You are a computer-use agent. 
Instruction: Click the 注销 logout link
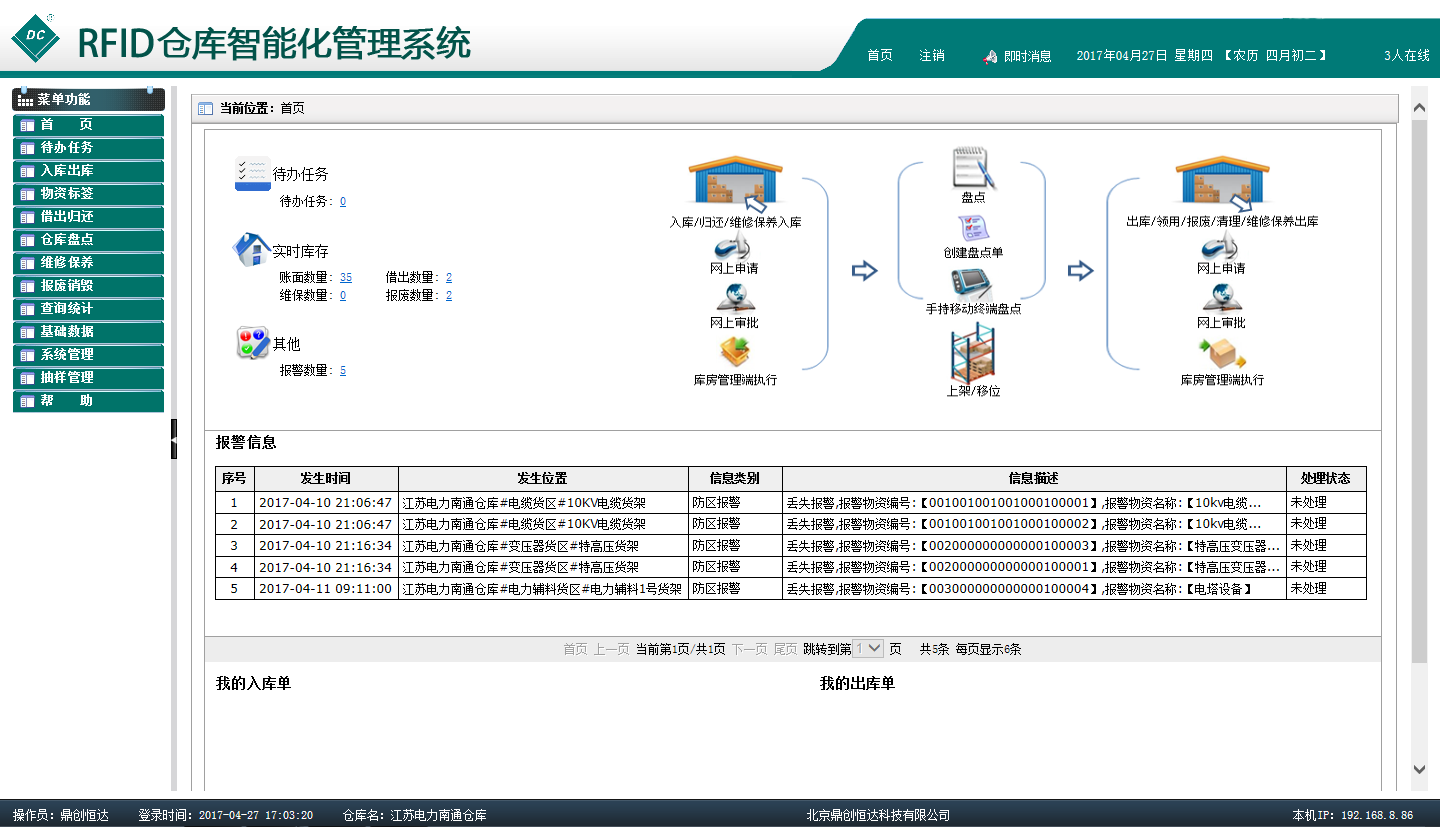click(932, 56)
